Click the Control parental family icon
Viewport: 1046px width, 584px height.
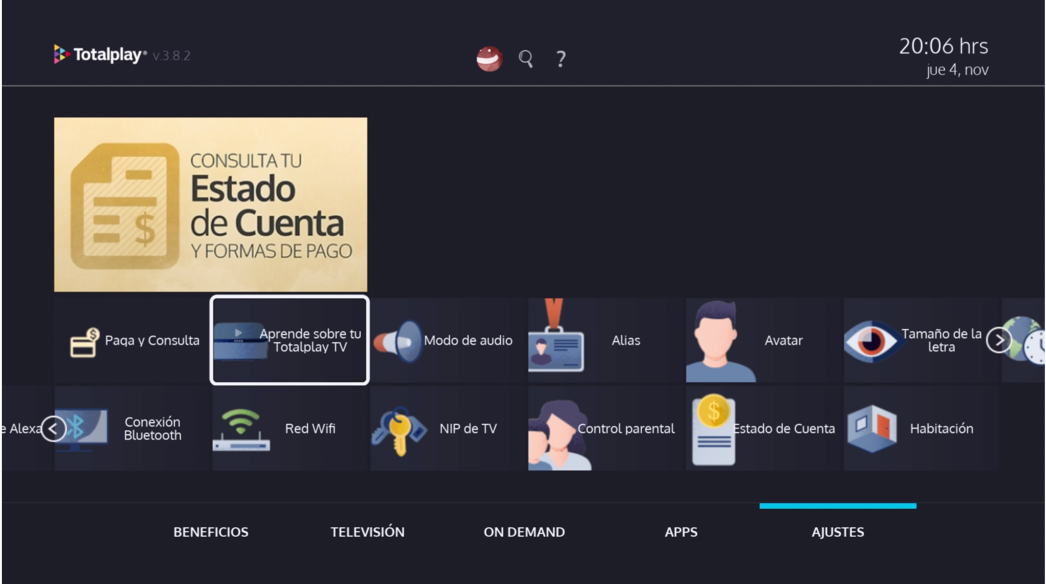(558, 435)
